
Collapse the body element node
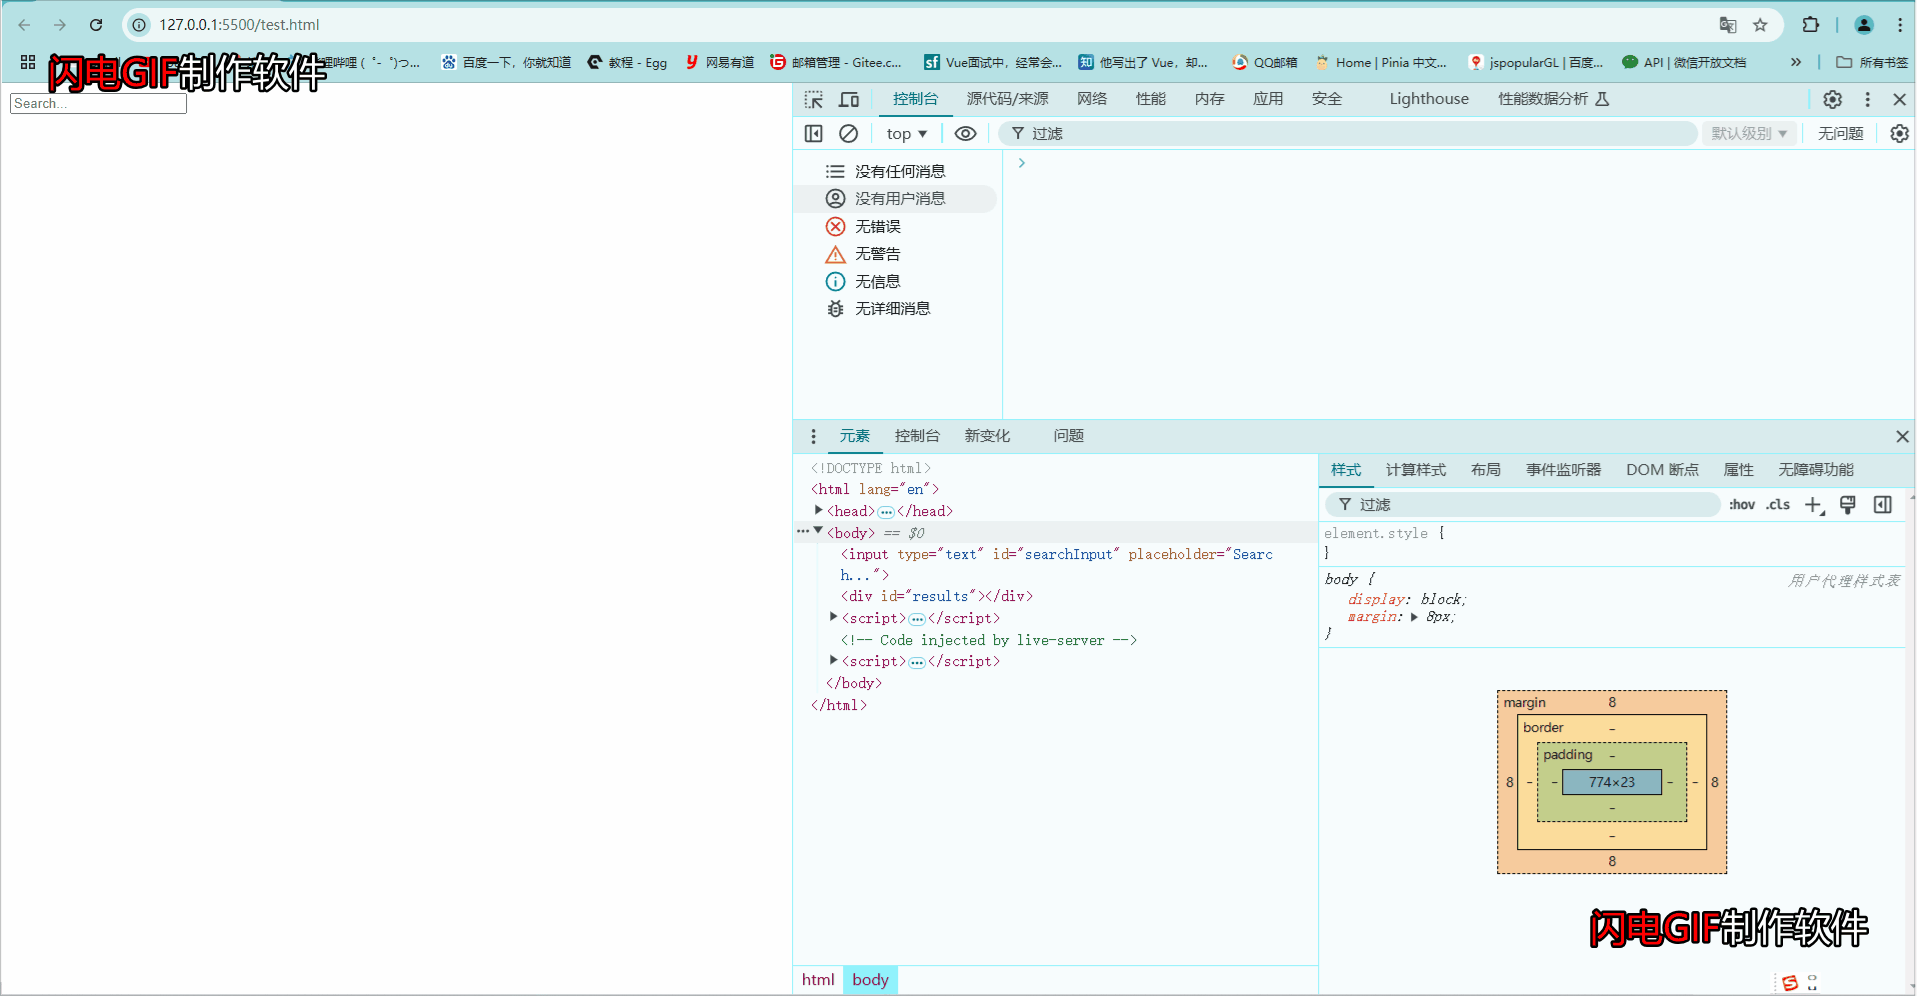(x=818, y=531)
